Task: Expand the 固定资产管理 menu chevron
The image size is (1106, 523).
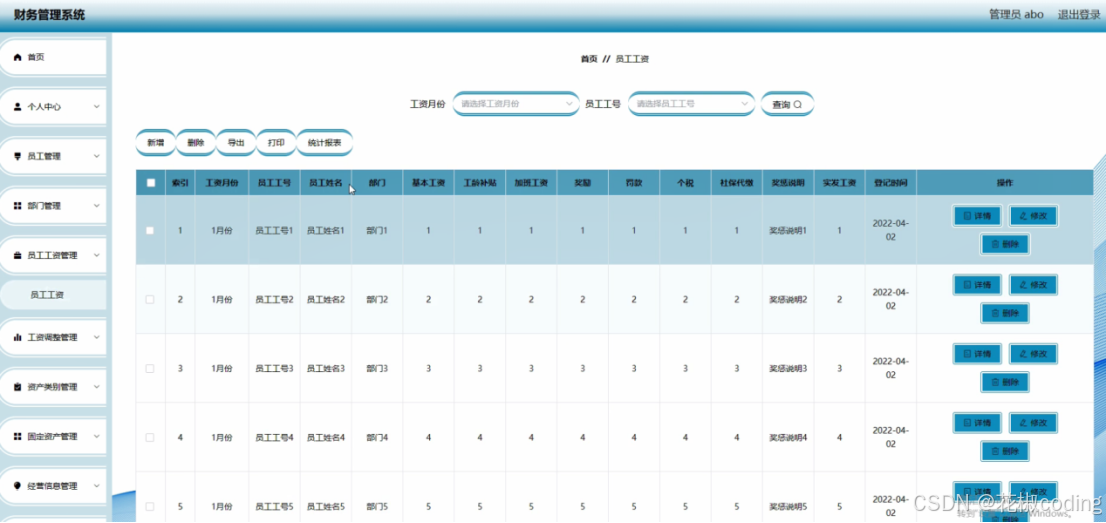Action: pyautogui.click(x=97, y=437)
